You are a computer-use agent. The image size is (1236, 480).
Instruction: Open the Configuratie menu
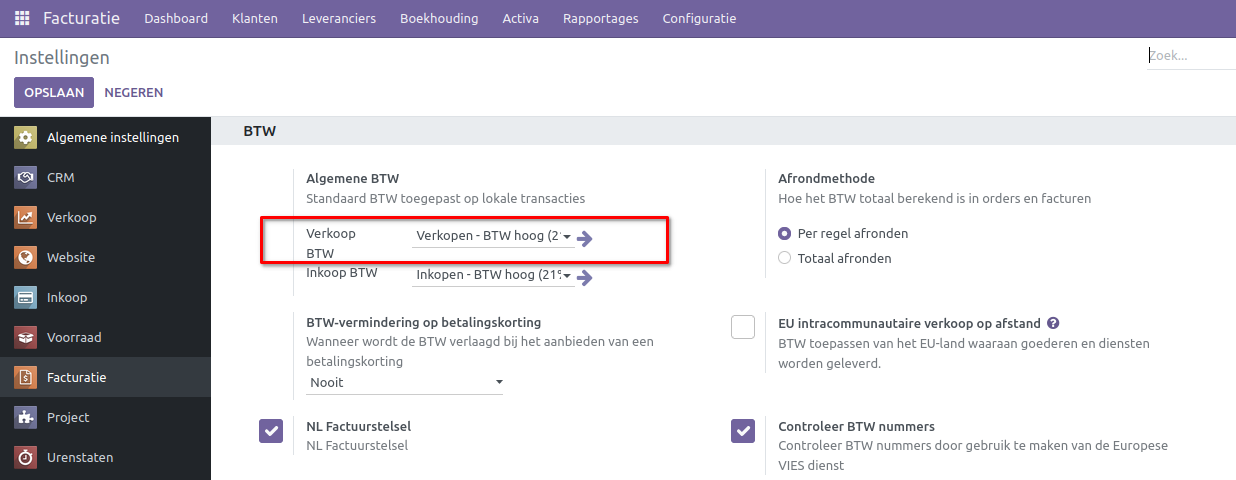point(699,19)
